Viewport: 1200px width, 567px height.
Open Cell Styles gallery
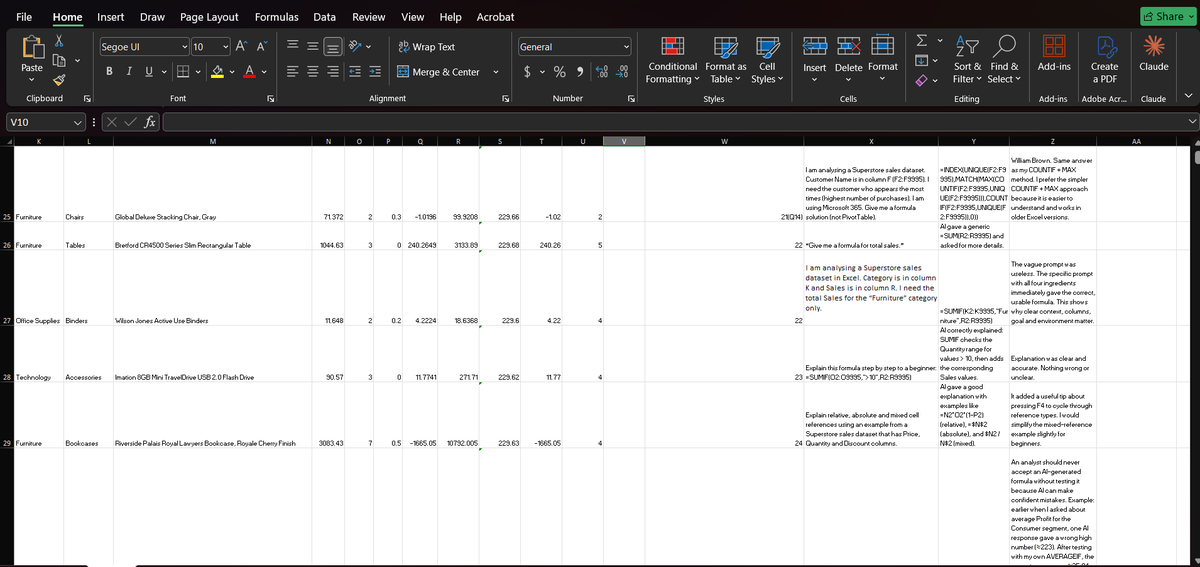coord(767,59)
